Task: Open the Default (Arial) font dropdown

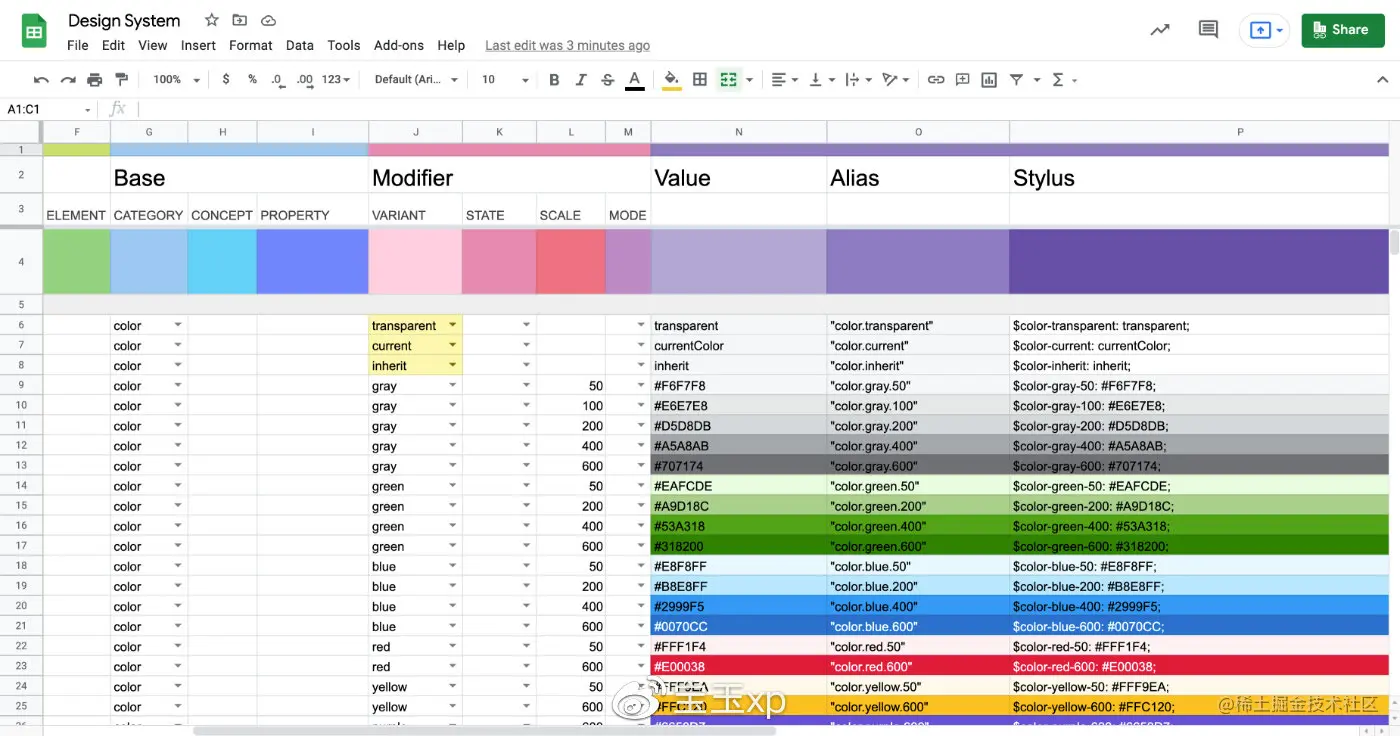Action: click(416, 80)
